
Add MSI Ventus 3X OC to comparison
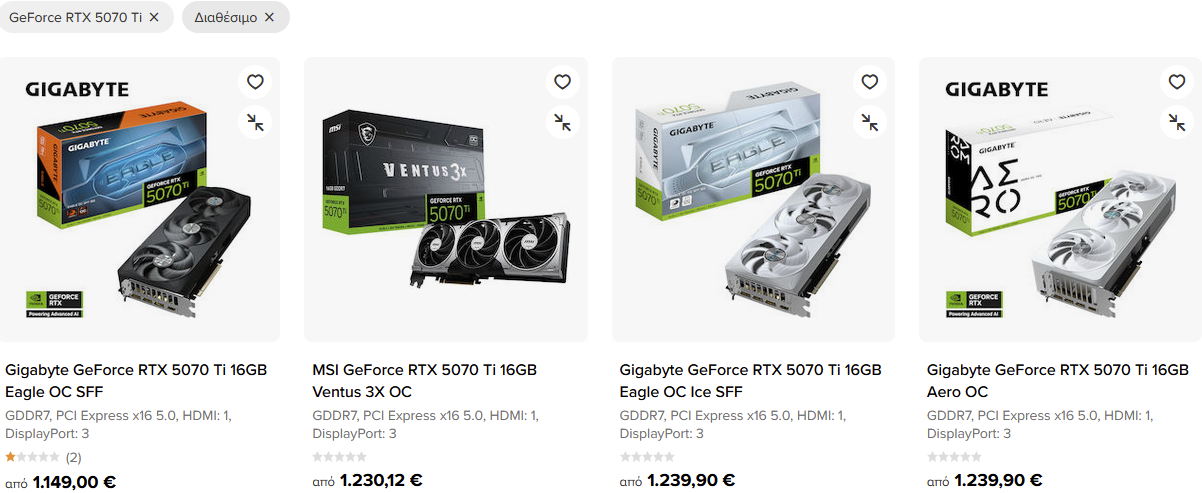(563, 122)
